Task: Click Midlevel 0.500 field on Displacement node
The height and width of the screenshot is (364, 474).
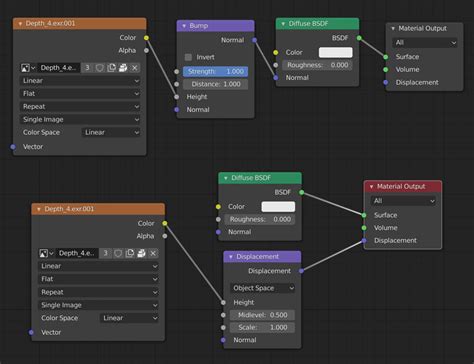Action: tap(263, 315)
